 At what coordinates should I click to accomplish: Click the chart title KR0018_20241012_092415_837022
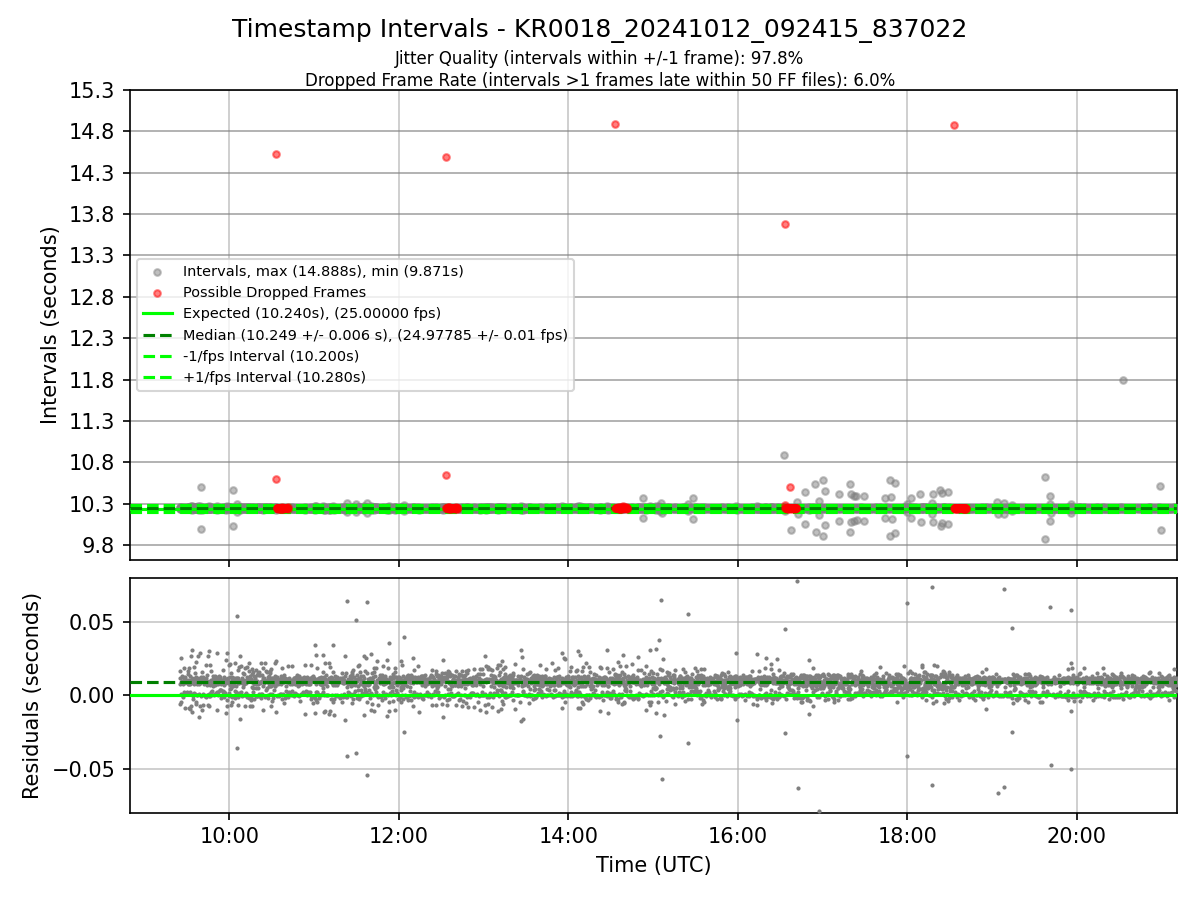click(599, 29)
